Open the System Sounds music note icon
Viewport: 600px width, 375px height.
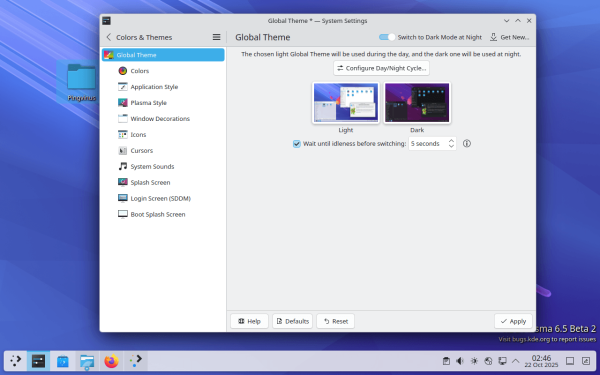click(122, 166)
